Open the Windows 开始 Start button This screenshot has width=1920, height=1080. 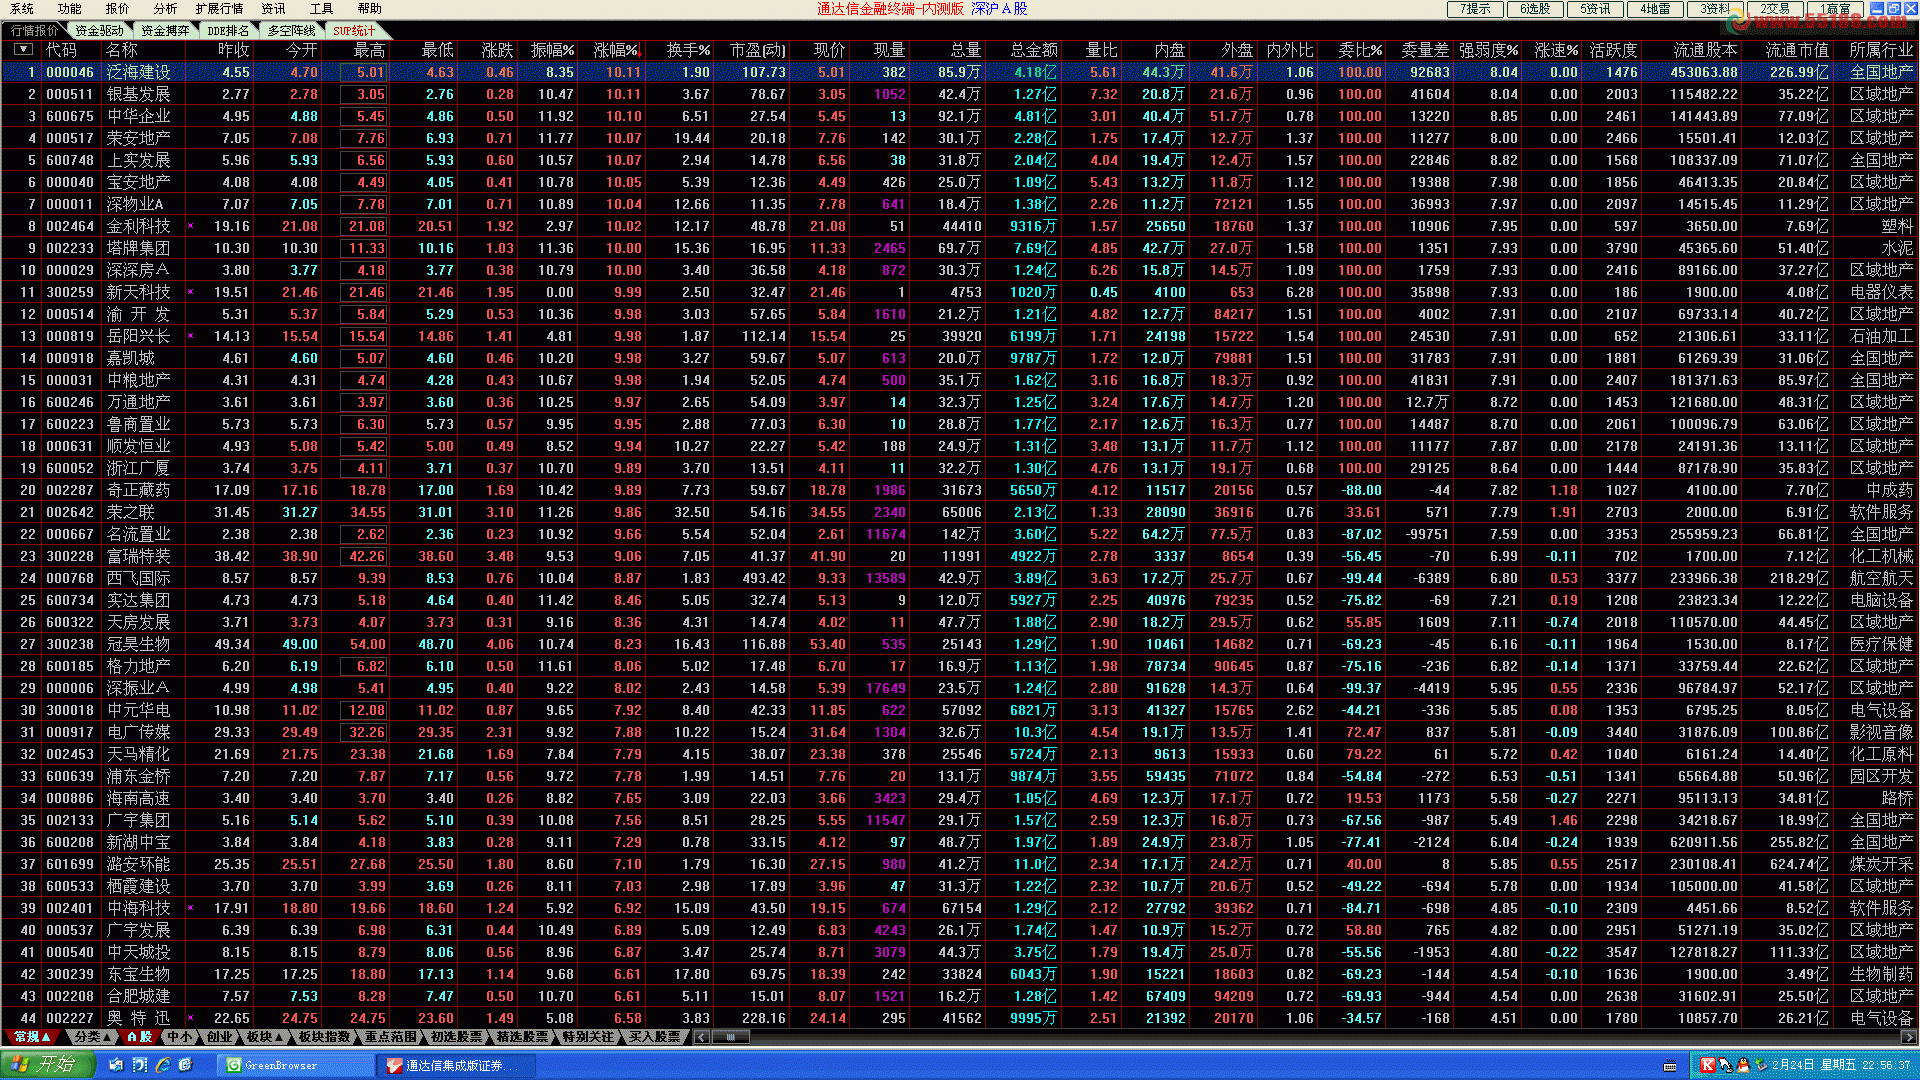tap(47, 1064)
